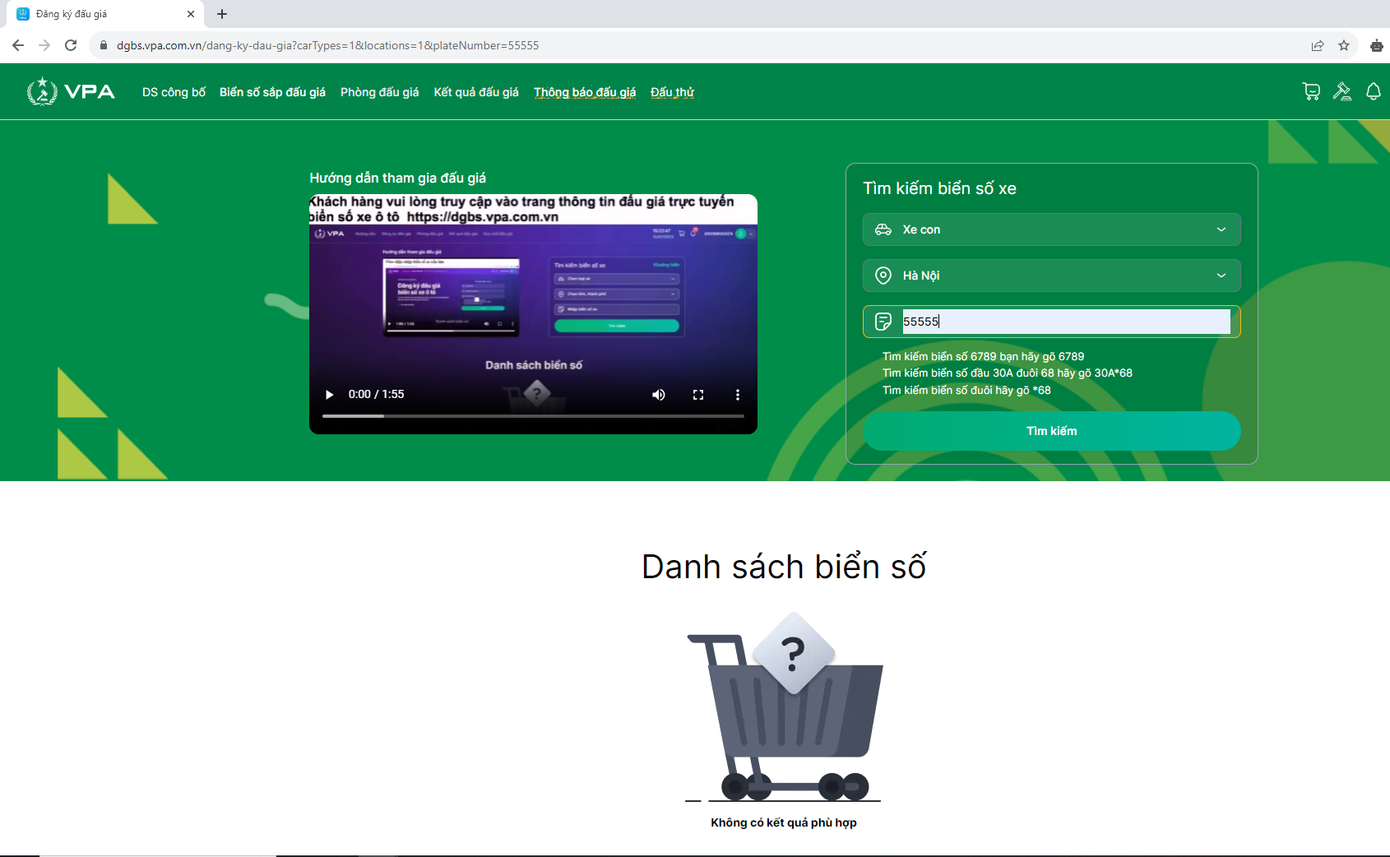Open the notifications bell icon

coord(1373,92)
